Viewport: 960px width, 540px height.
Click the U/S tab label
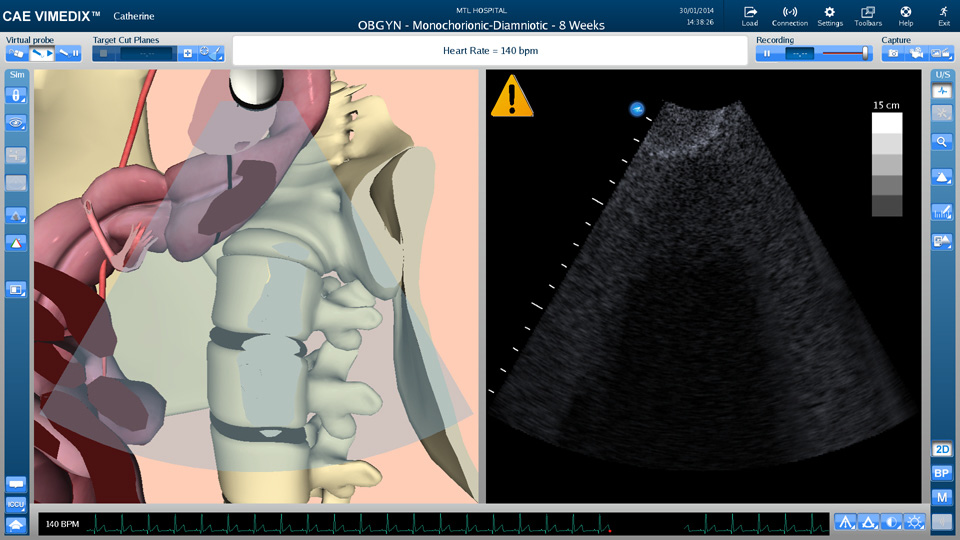(943, 75)
